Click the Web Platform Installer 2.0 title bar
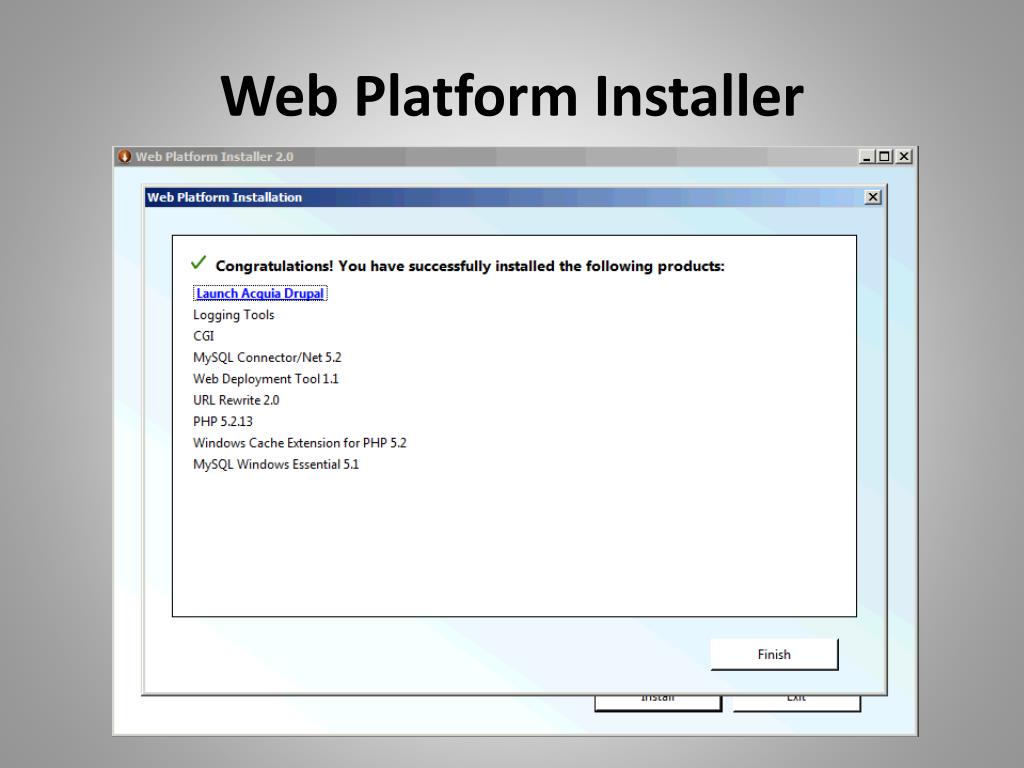Image resolution: width=1024 pixels, height=768 pixels. tap(515, 157)
